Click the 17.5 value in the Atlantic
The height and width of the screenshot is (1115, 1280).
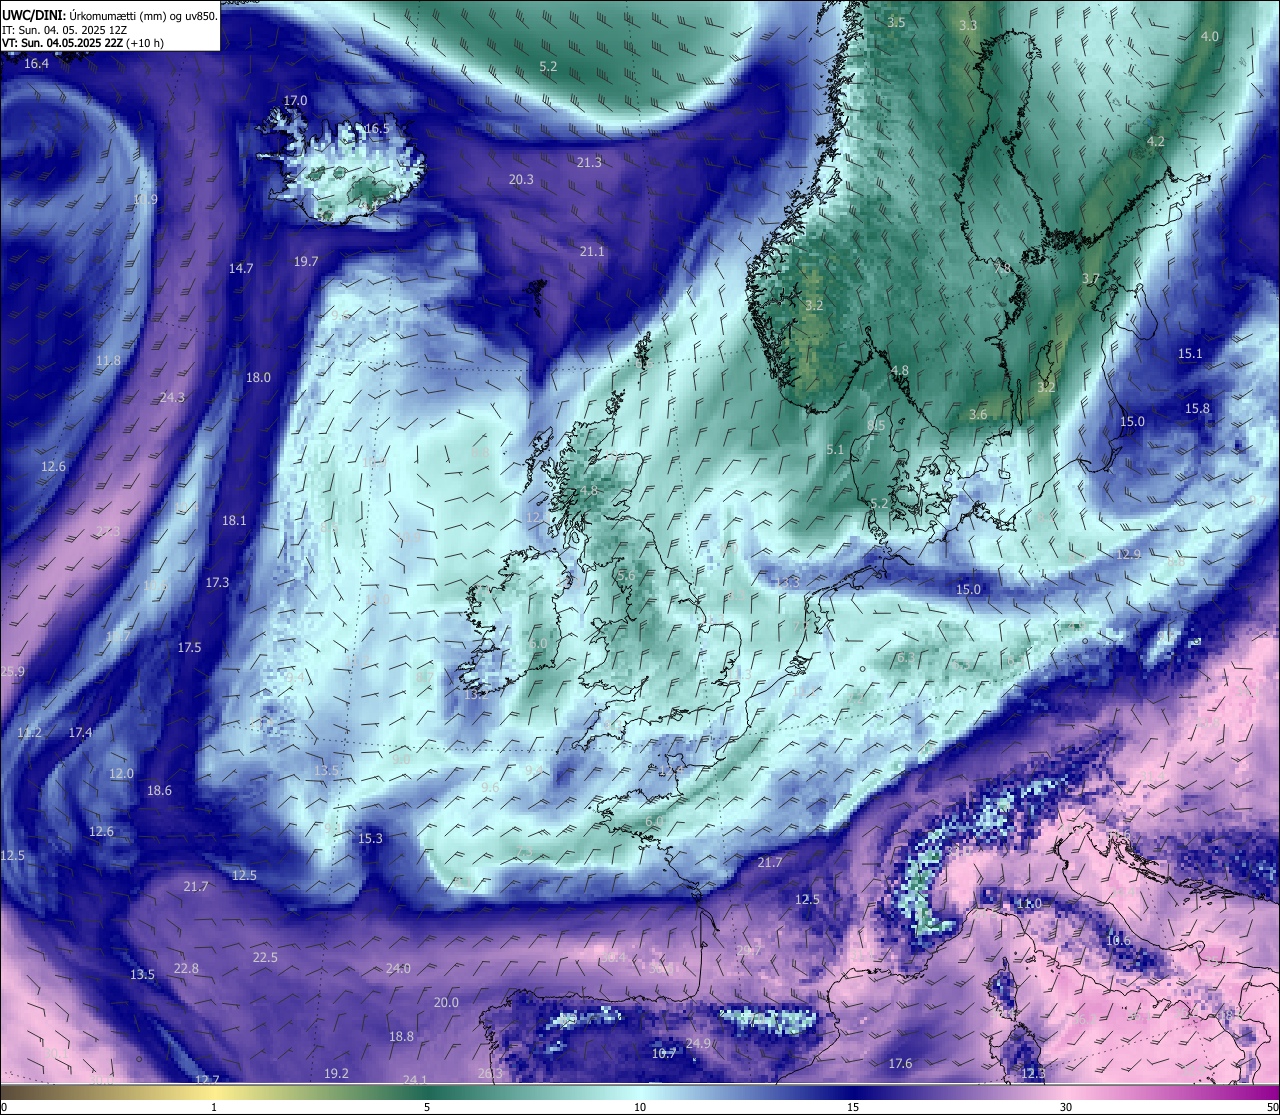tap(189, 648)
